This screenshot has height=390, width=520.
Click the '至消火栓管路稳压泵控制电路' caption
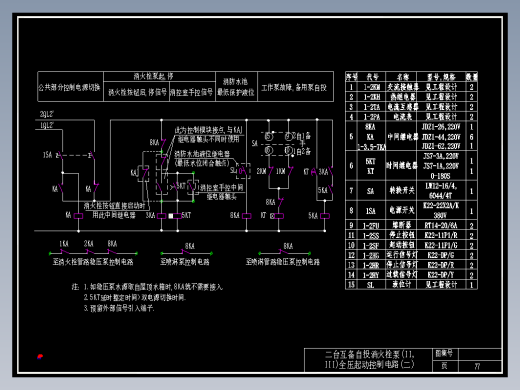click(x=93, y=262)
